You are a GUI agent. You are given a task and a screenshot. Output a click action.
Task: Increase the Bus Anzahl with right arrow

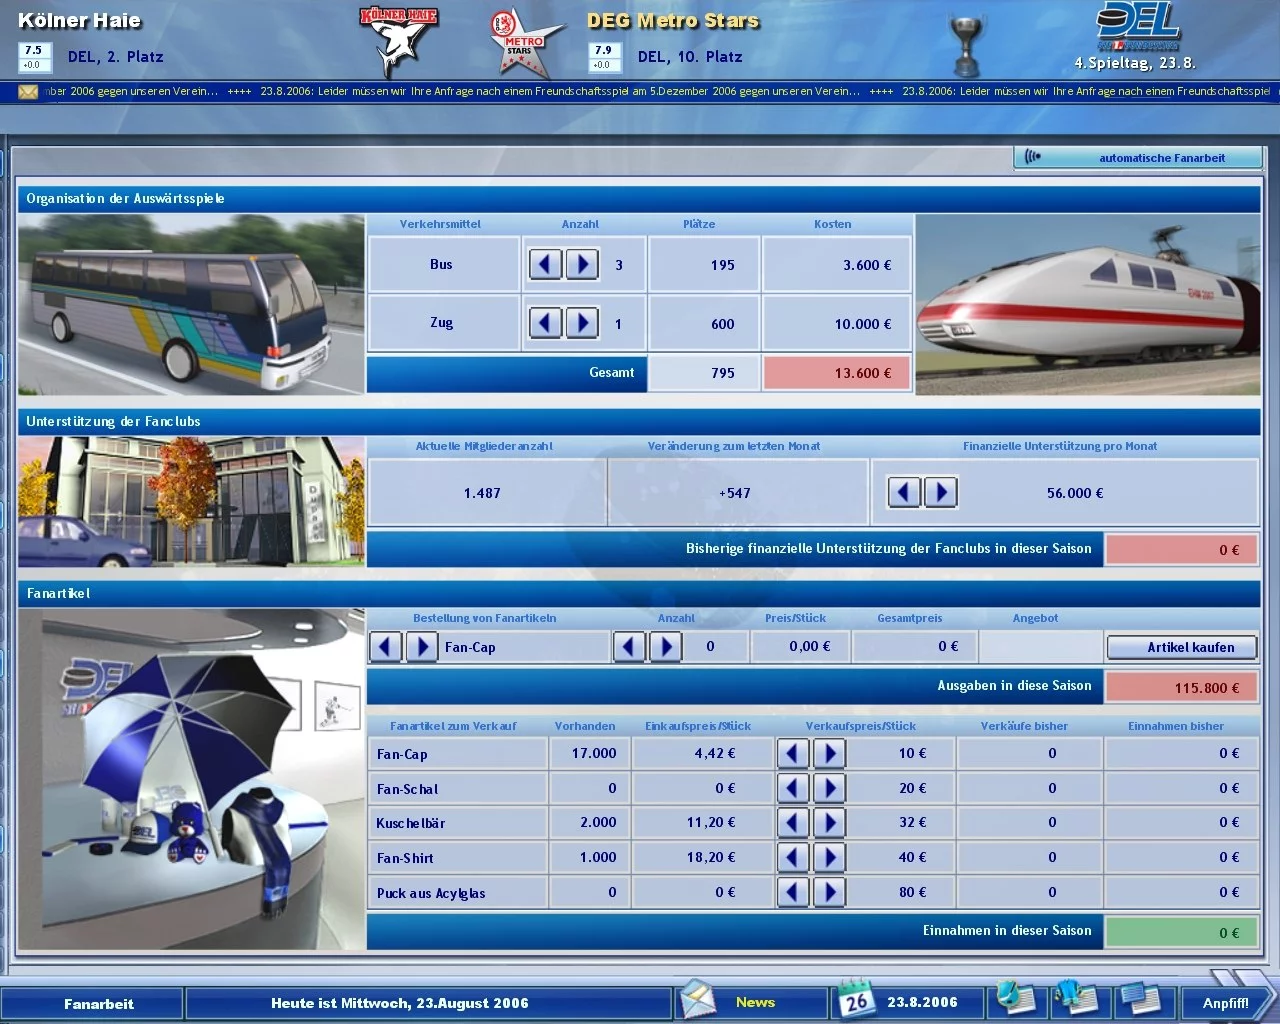(583, 264)
